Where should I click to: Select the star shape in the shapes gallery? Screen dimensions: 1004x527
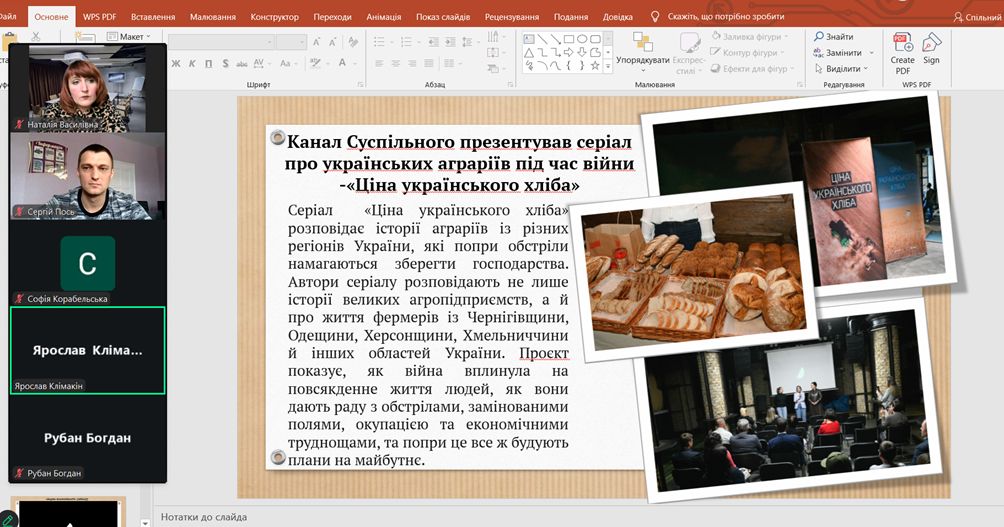pyautogui.click(x=595, y=66)
